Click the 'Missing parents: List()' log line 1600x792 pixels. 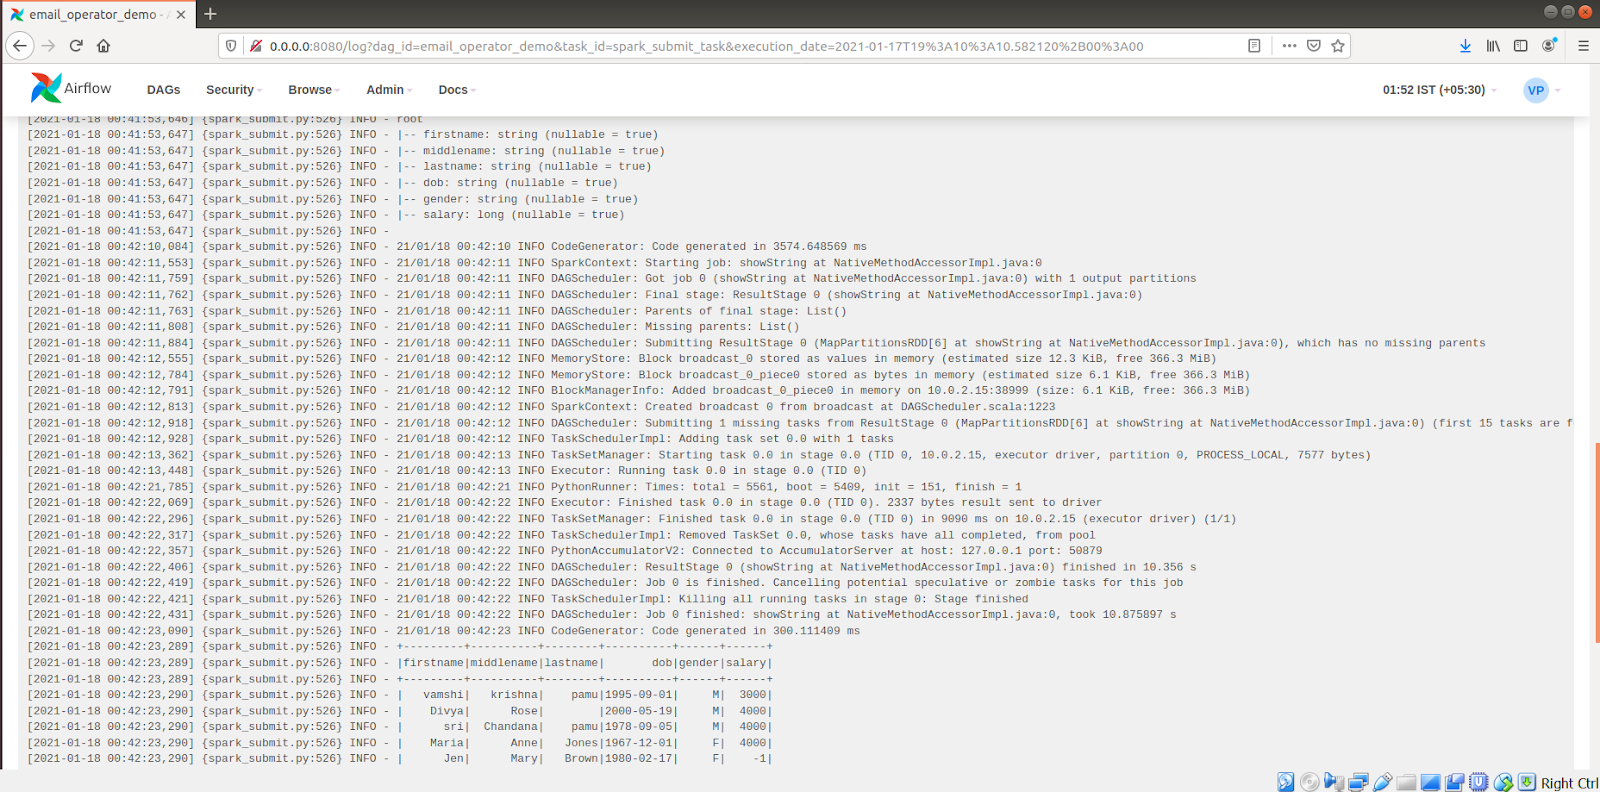414,327
